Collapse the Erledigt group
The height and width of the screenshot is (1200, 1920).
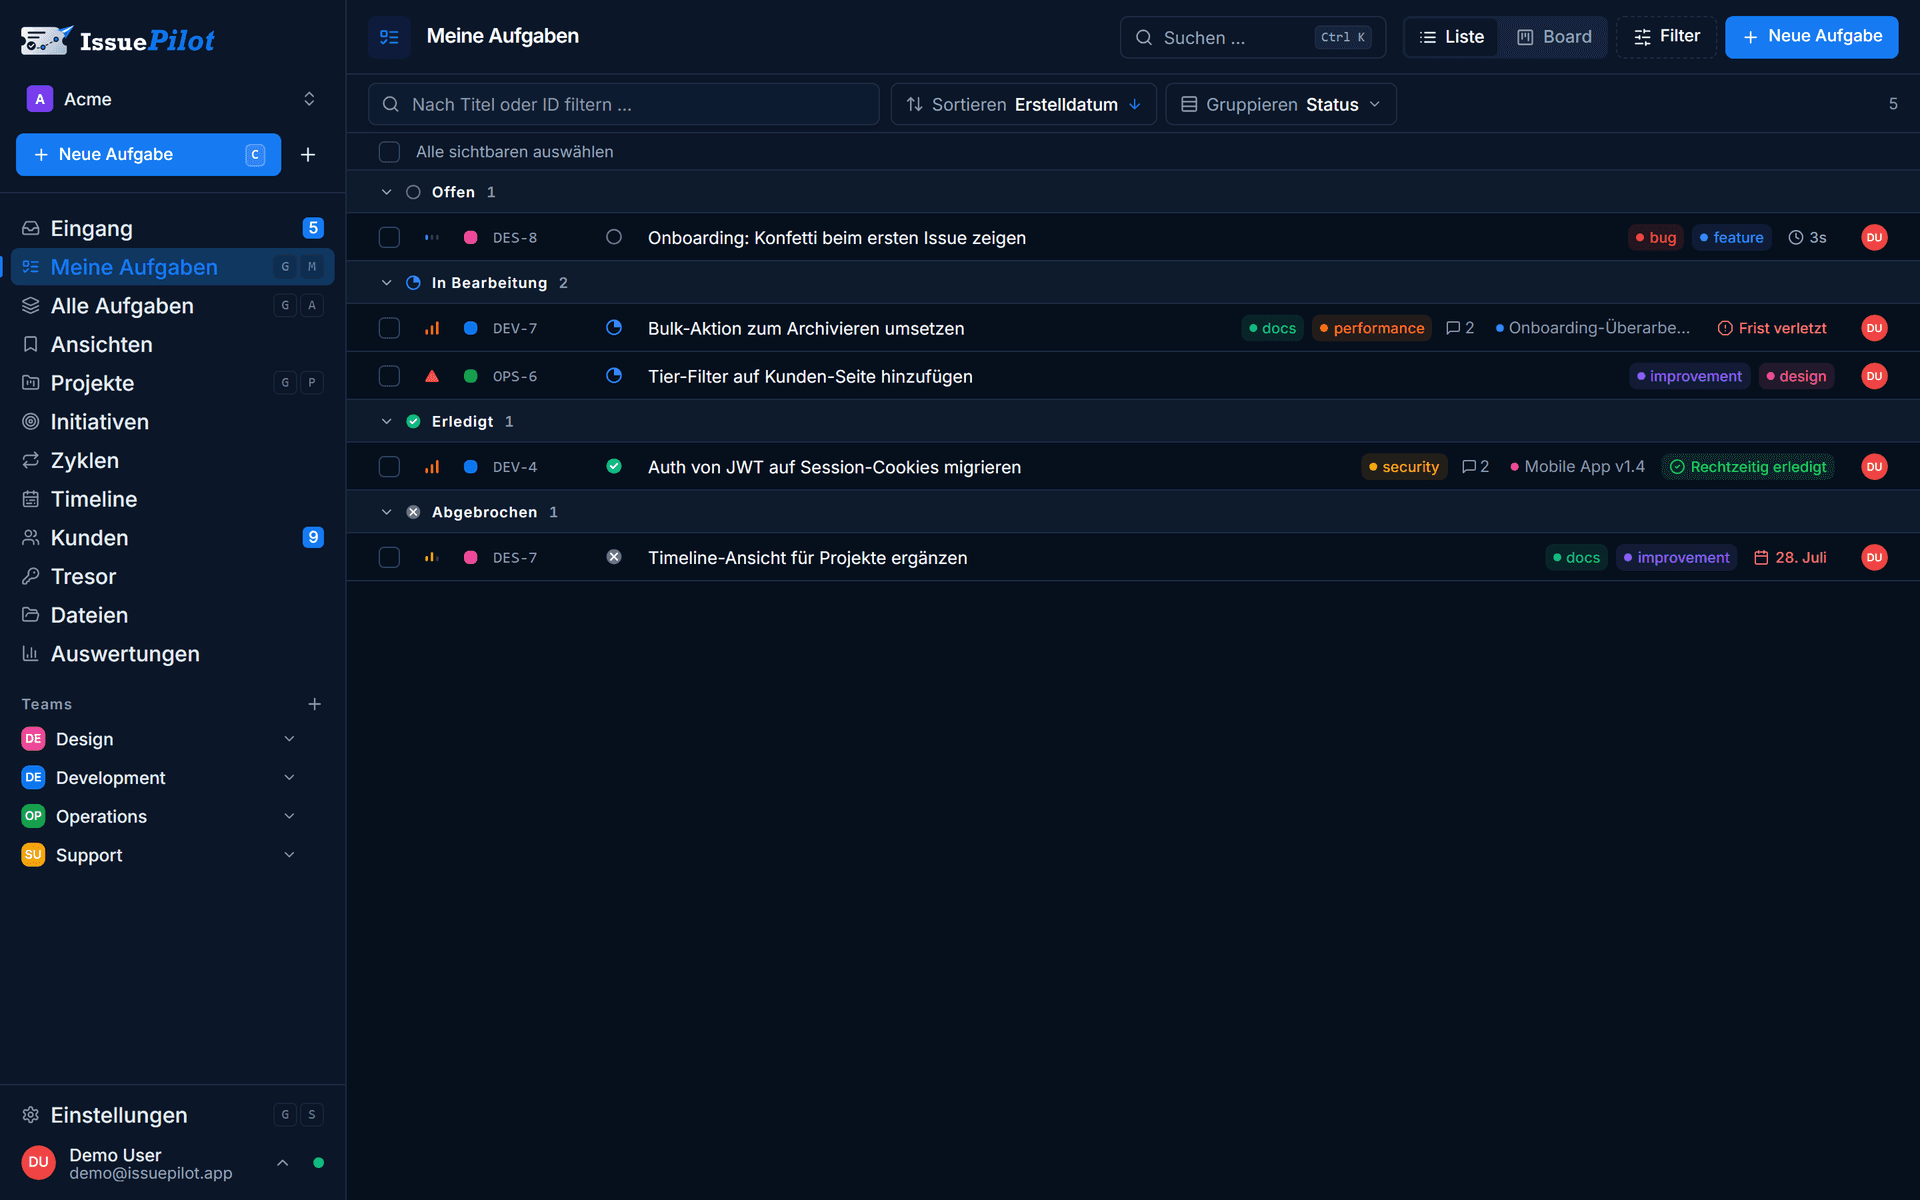tap(386, 422)
